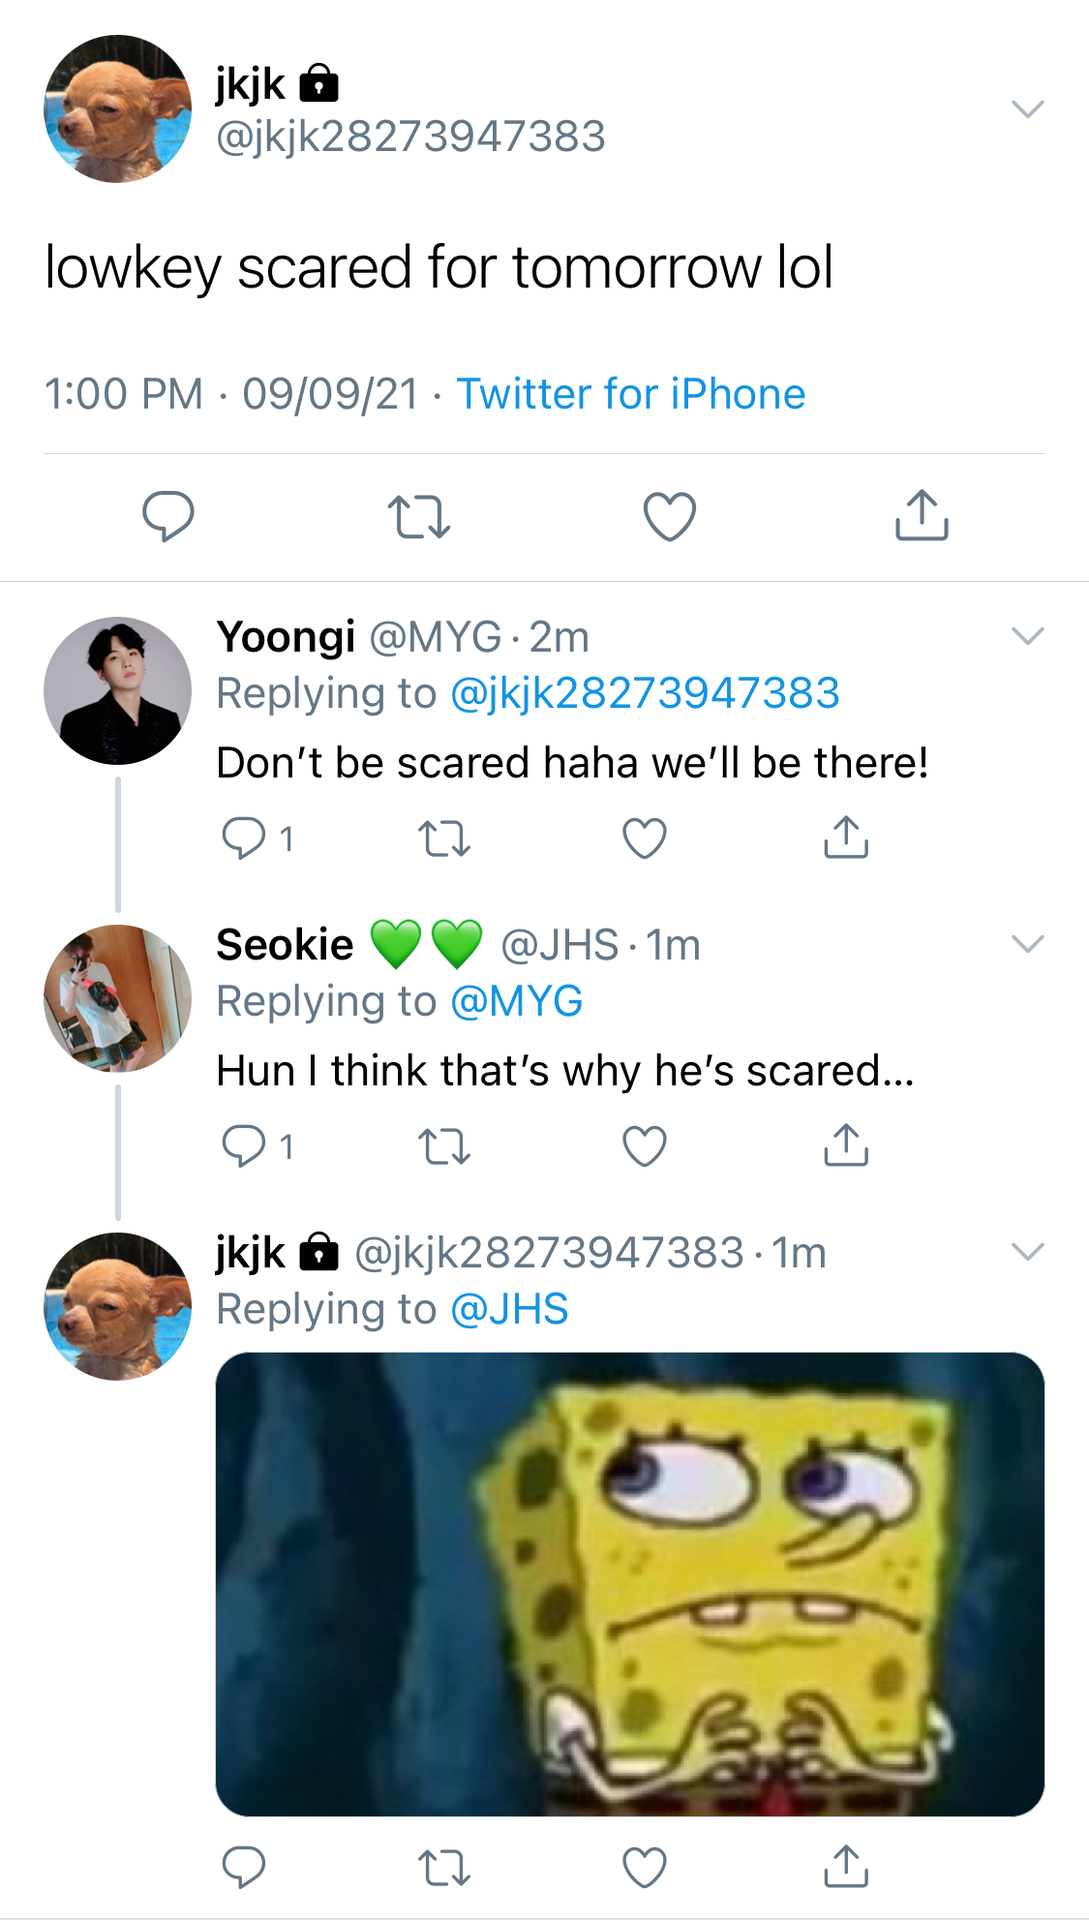Image resolution: width=1089 pixels, height=1920 pixels.
Task: Expand options chevron on Yoongi's tweet
Action: point(1028,636)
